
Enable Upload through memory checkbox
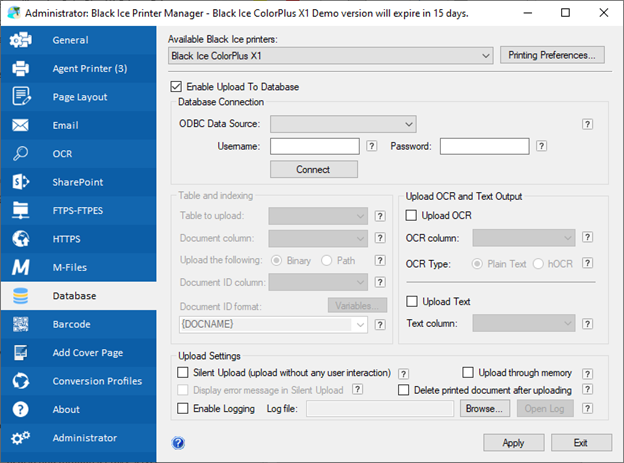pyautogui.click(x=468, y=373)
